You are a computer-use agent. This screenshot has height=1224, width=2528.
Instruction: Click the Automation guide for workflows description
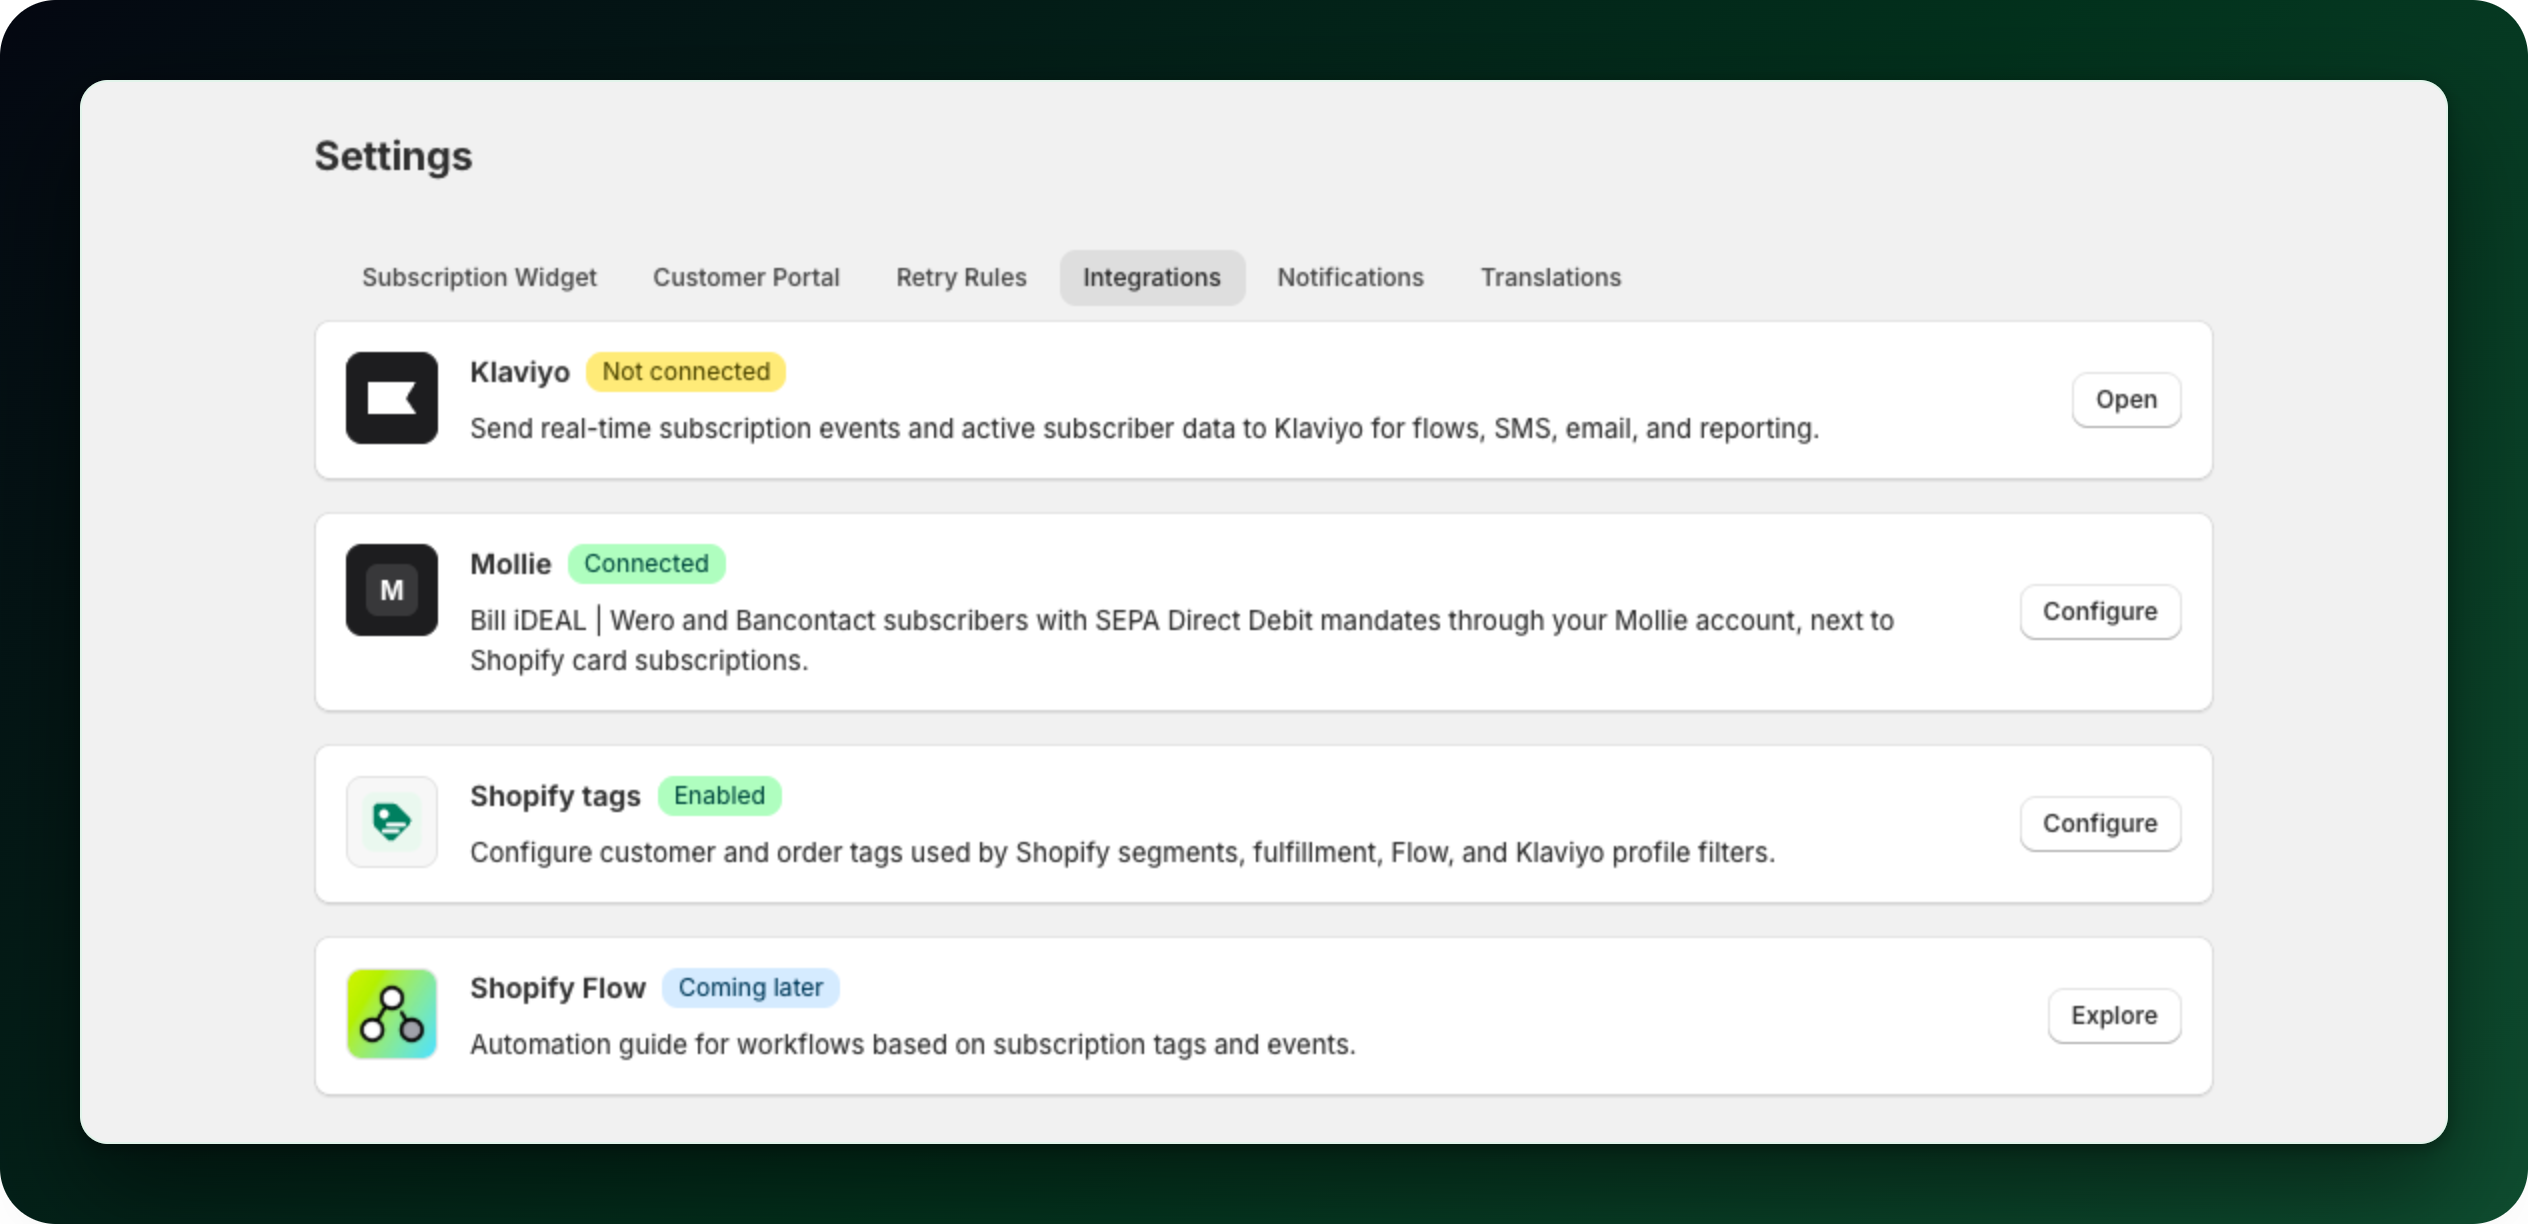[913, 1045]
